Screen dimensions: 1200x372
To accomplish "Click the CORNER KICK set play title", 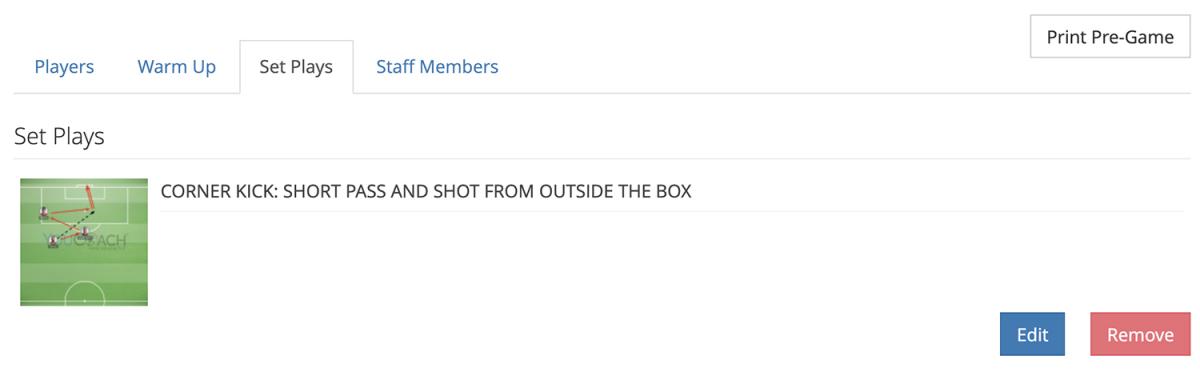I will pyautogui.click(x=426, y=191).
